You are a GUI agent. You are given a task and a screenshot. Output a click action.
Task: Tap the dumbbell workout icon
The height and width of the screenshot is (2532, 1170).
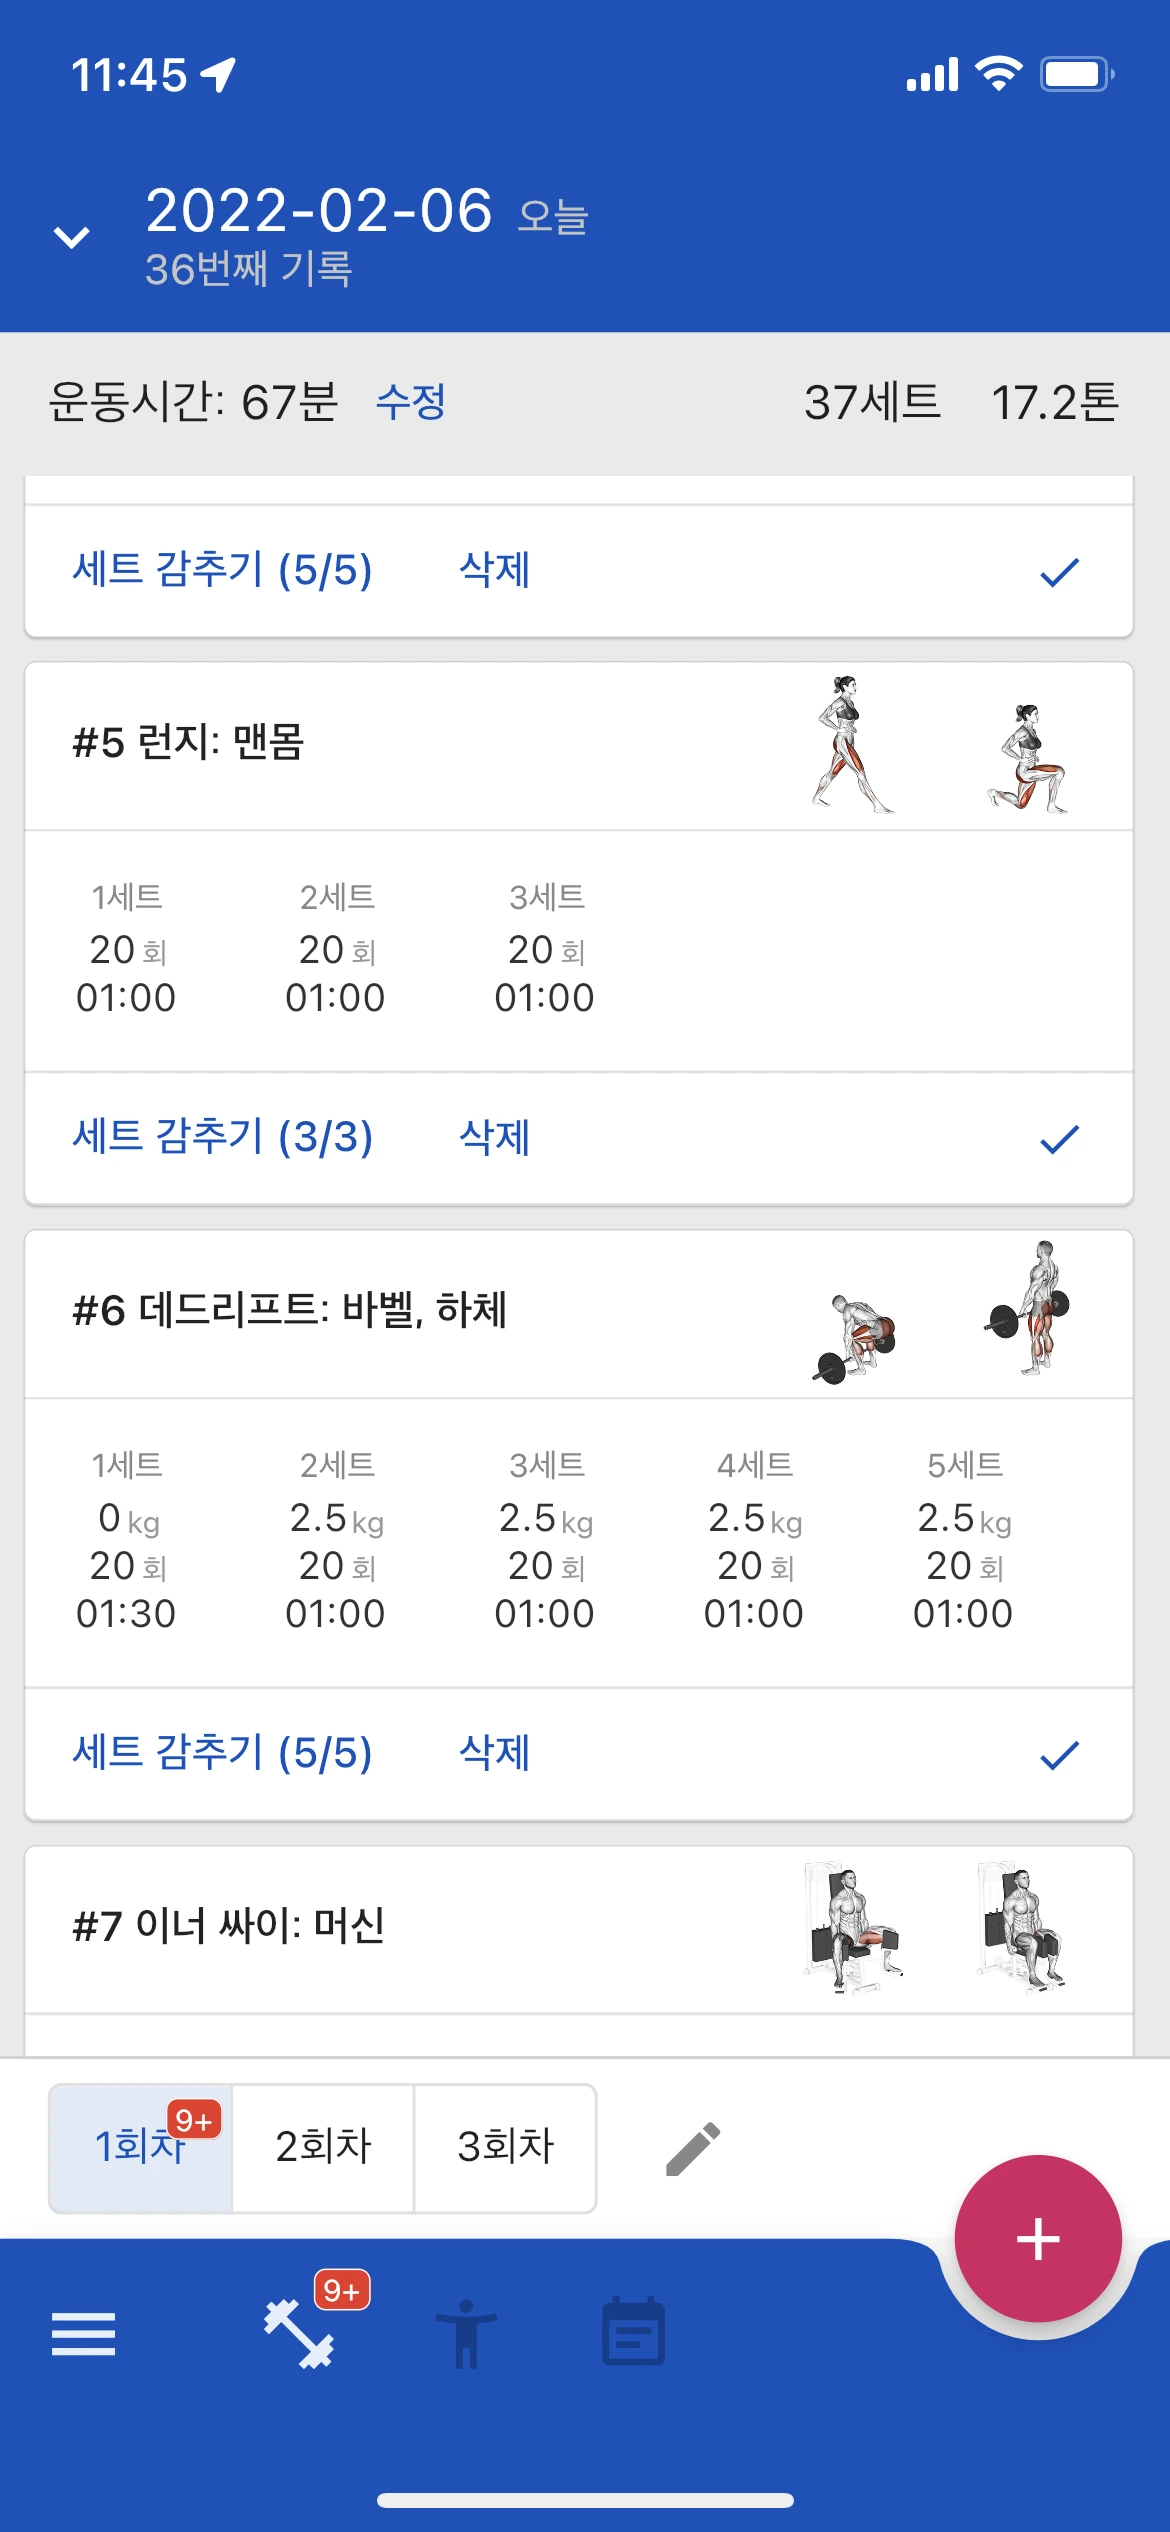click(299, 2334)
